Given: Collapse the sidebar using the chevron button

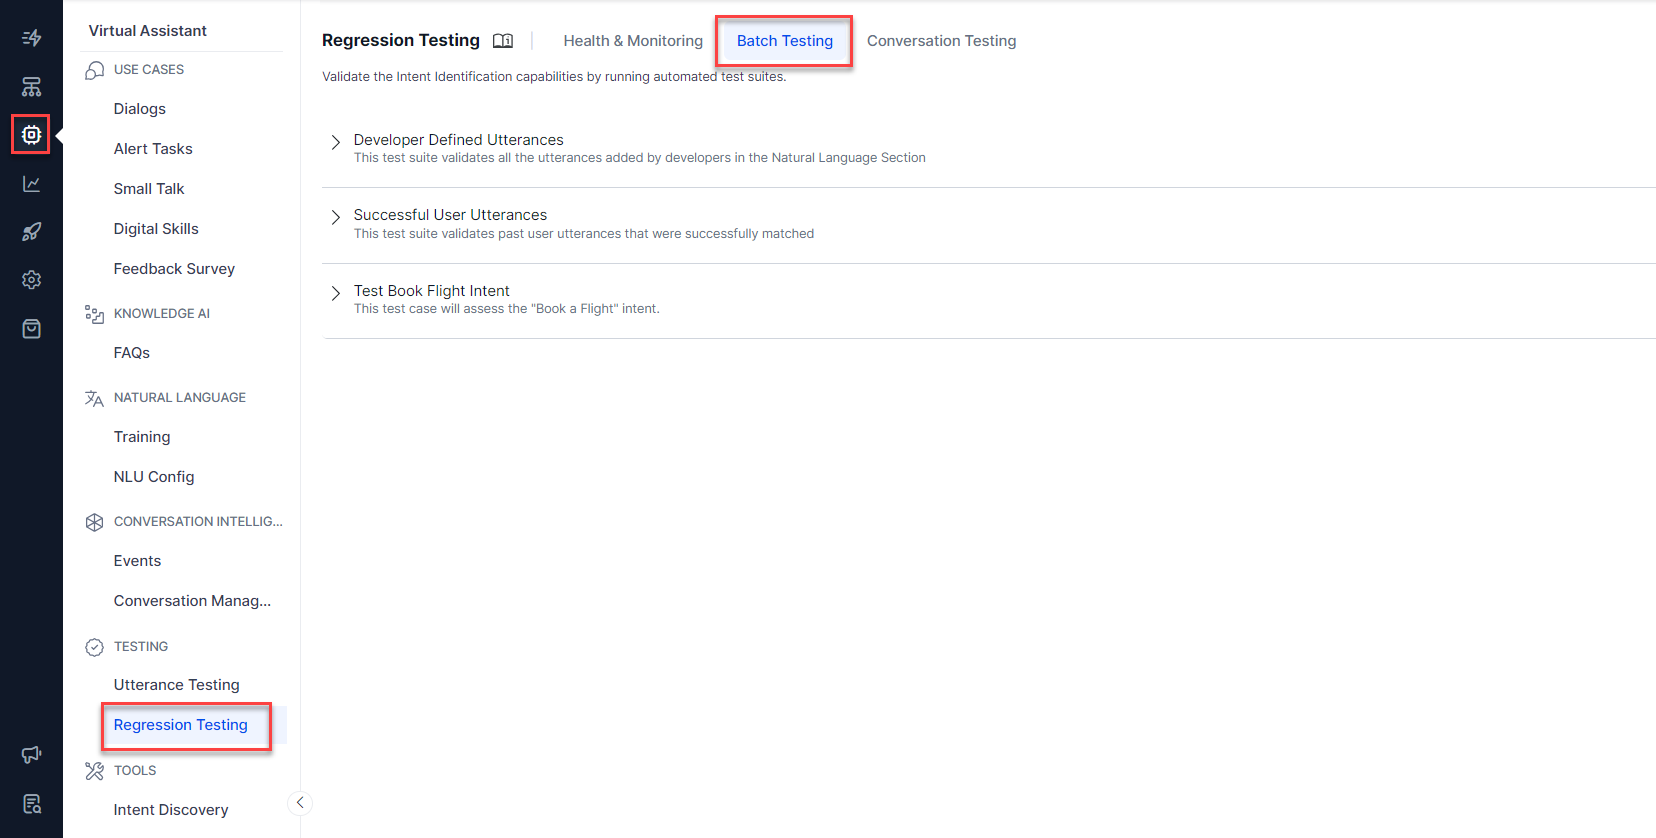Looking at the screenshot, I should tap(300, 803).
